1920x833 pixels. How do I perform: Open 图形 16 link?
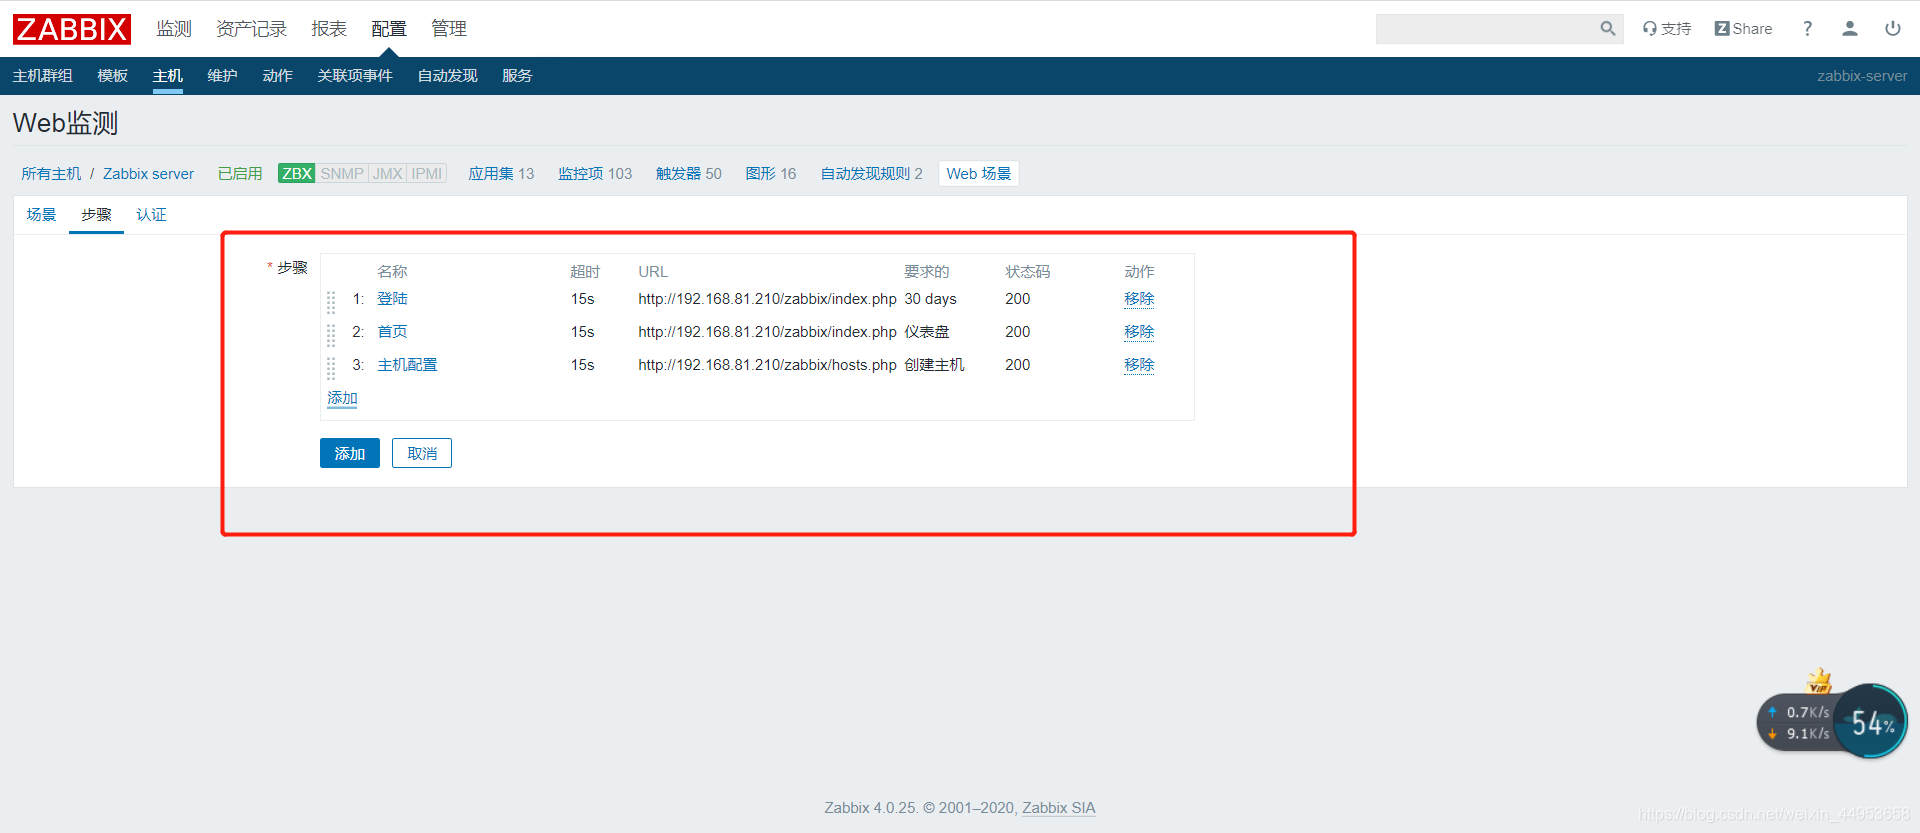tap(770, 174)
